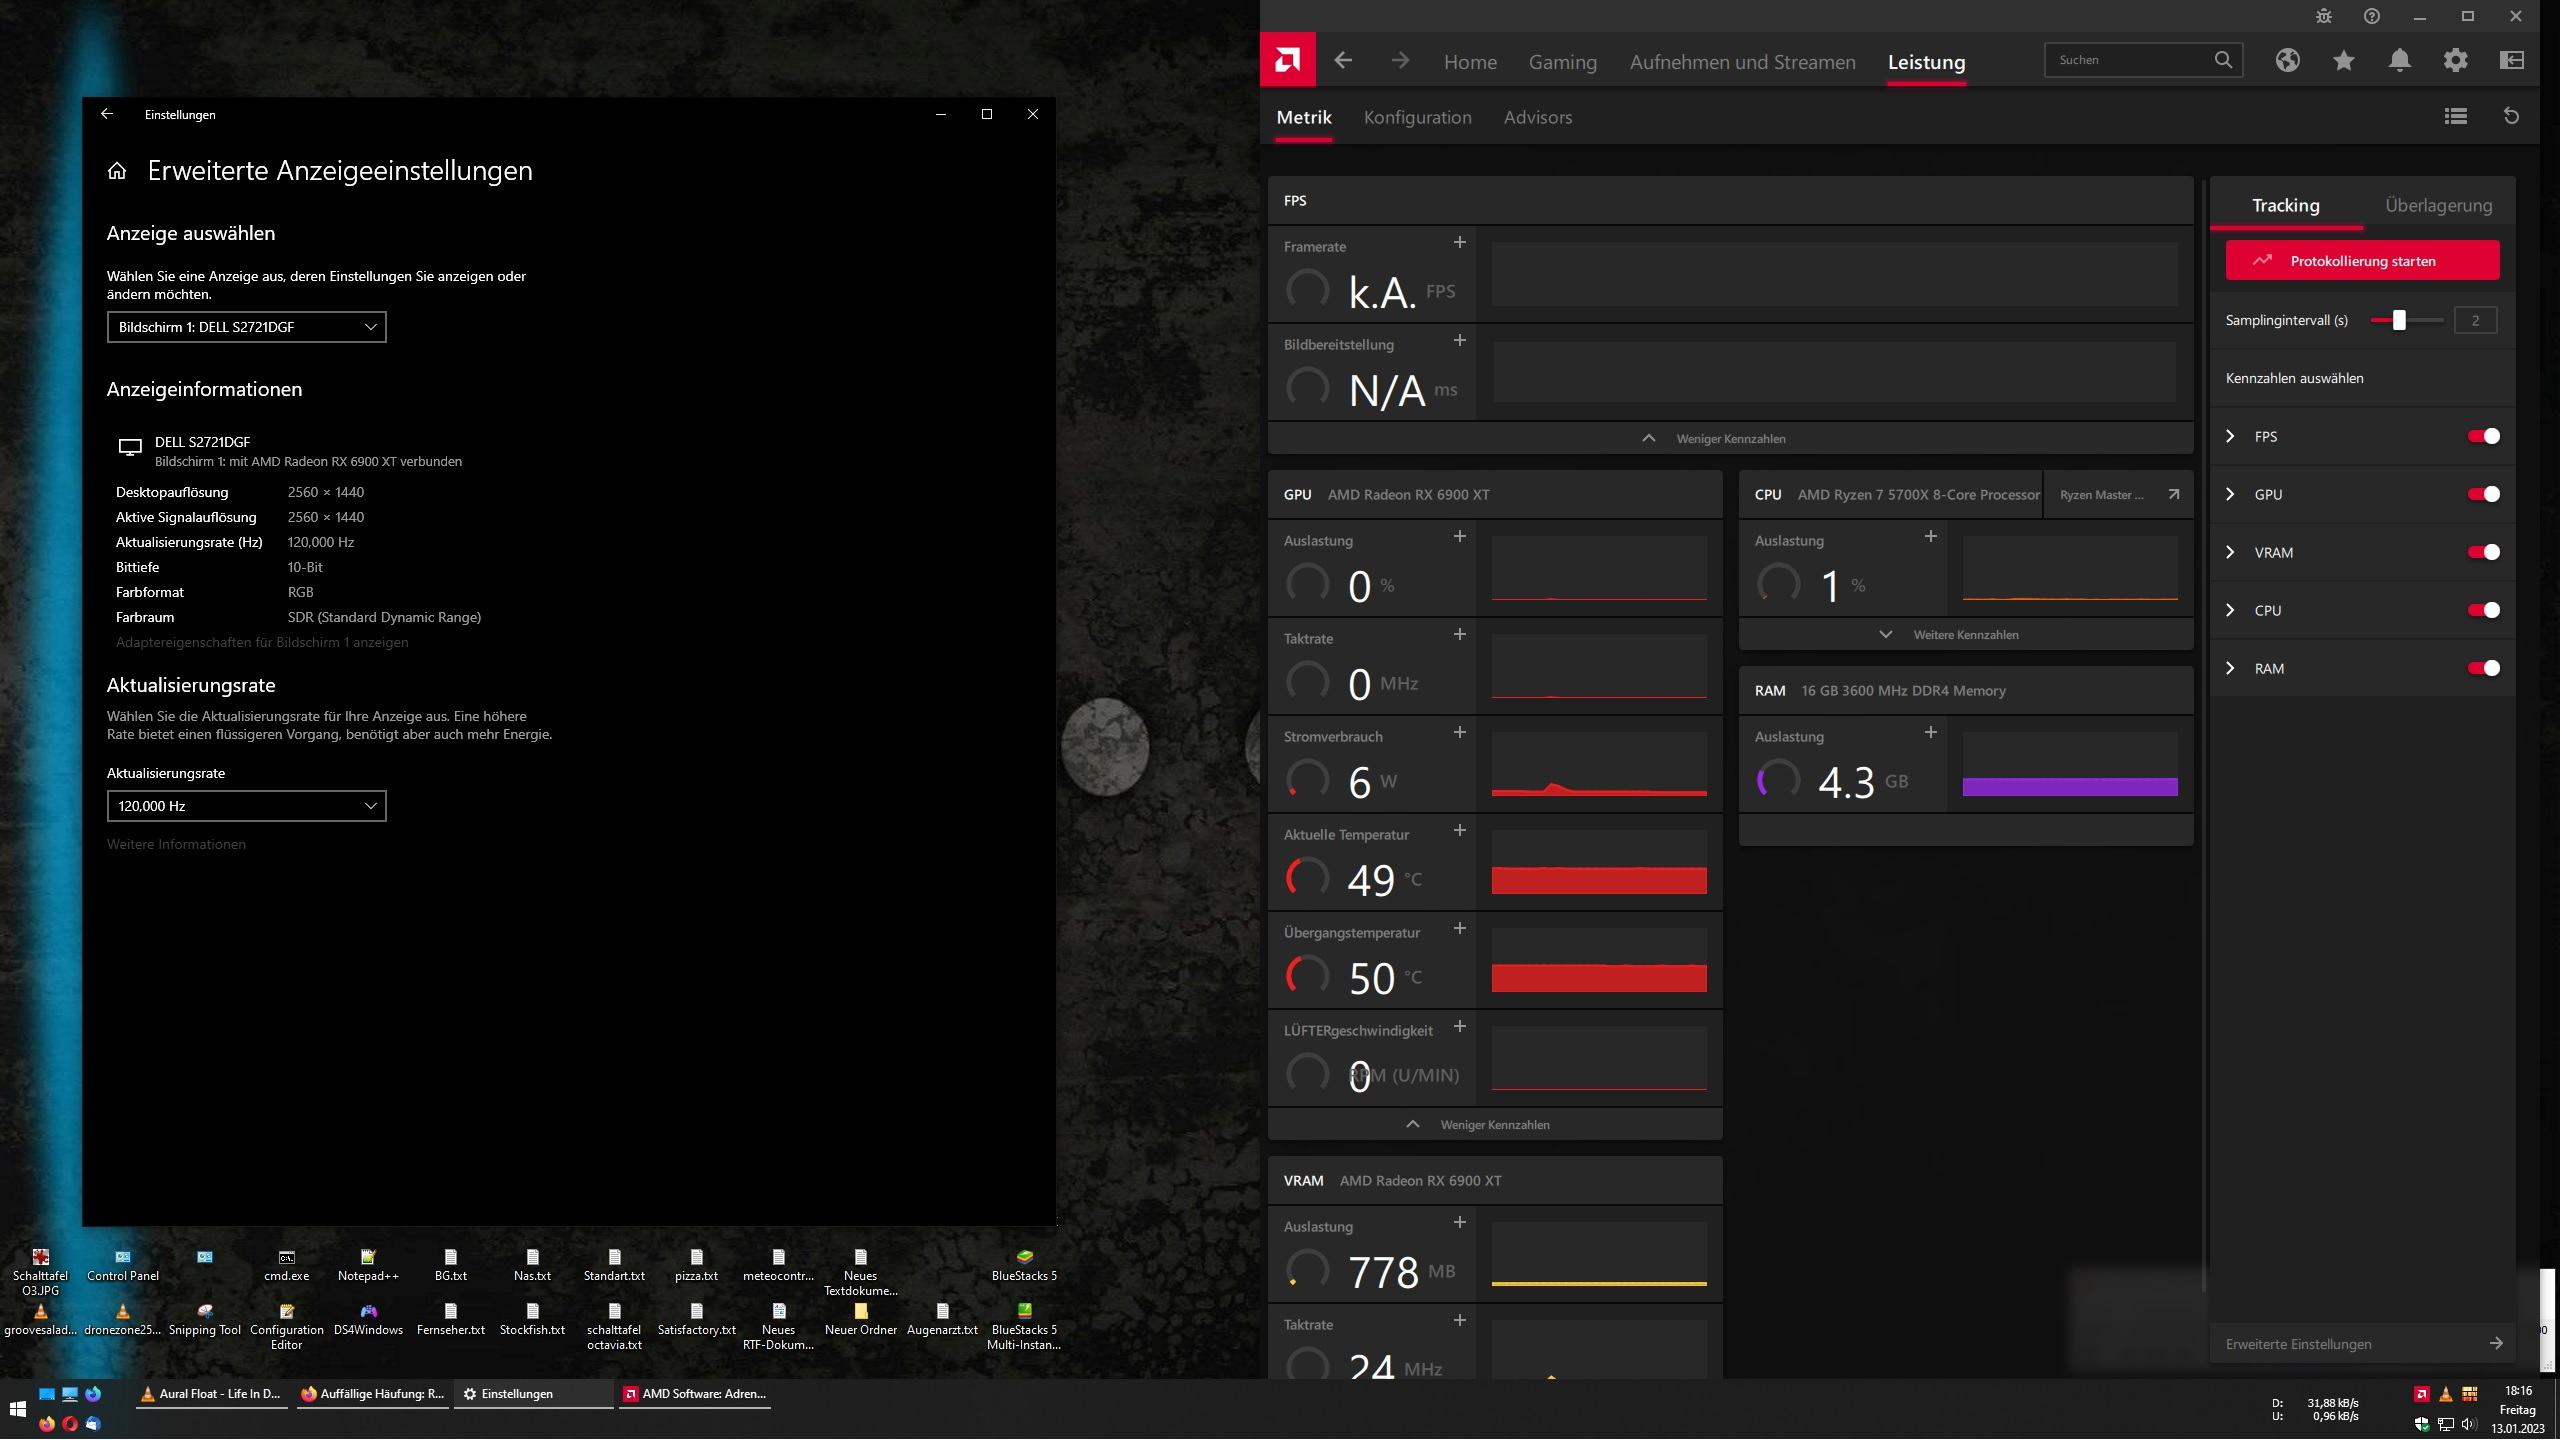Expand VRAM metrics chevron in Tracking
This screenshot has width=2562, height=1440.
pyautogui.click(x=2231, y=552)
